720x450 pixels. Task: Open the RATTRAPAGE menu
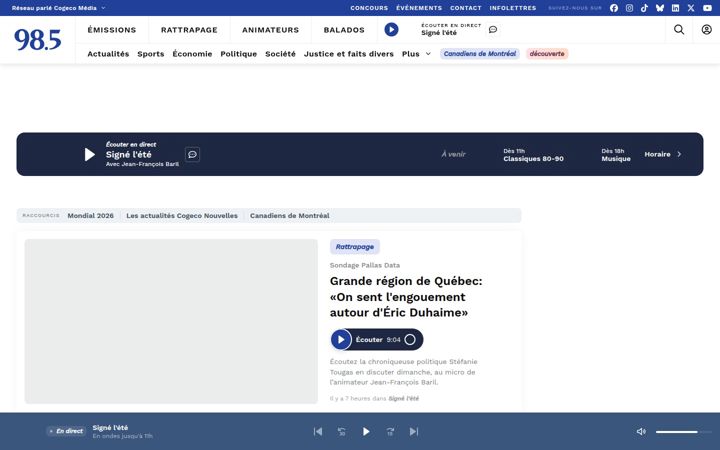(189, 30)
